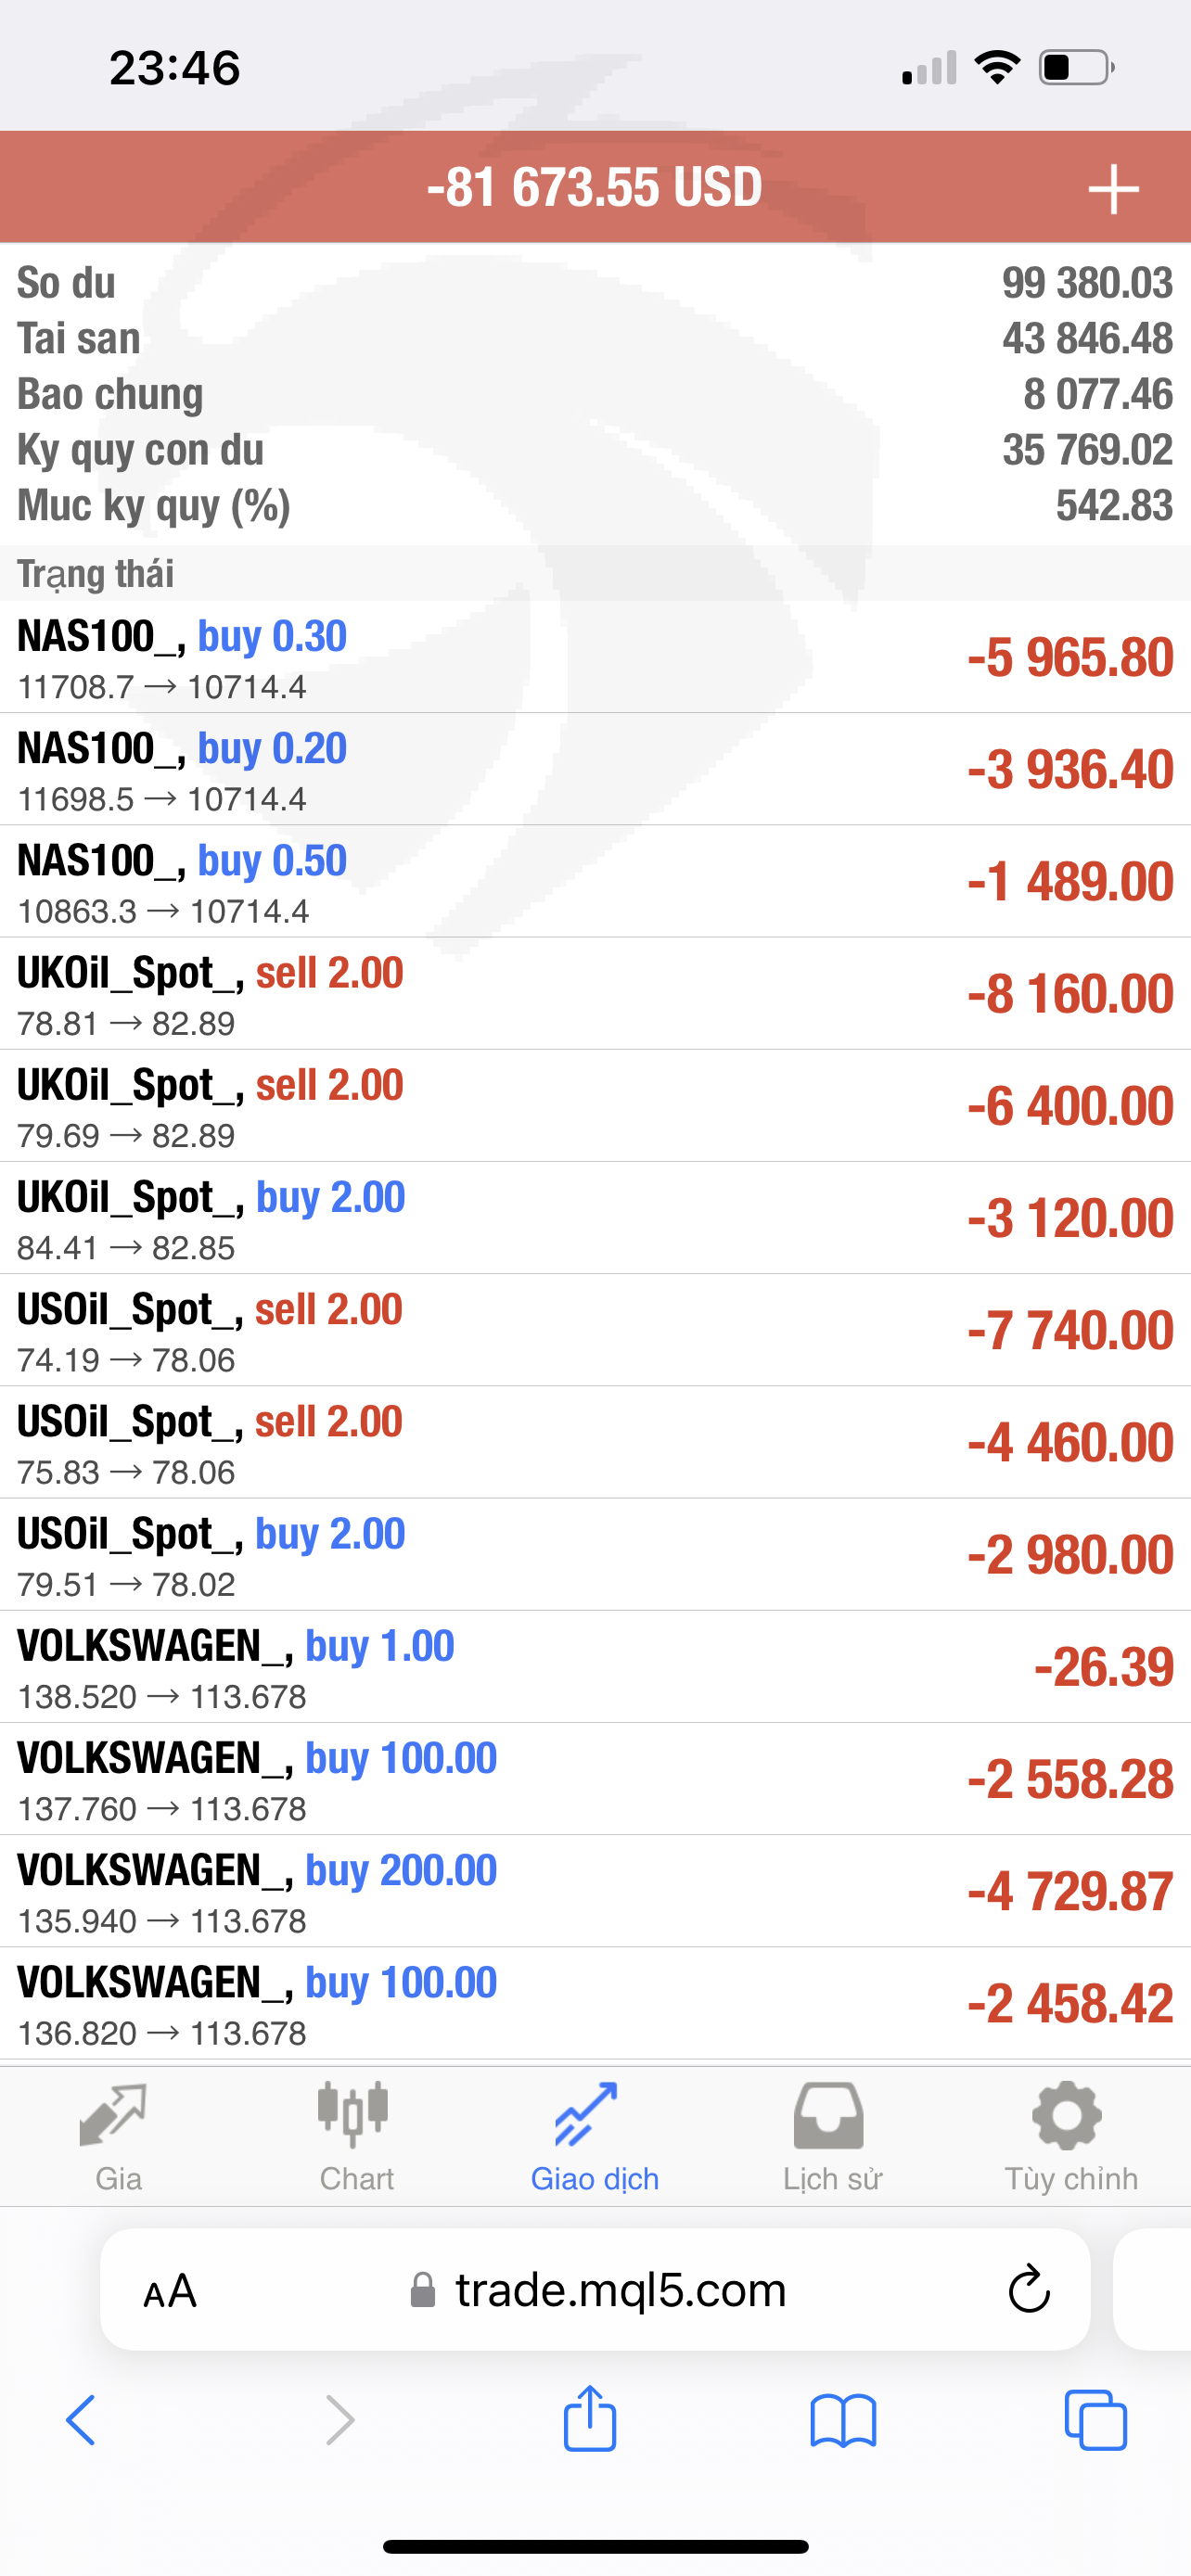Tap VOLKSWAGEN buy 200.00 position
The width and height of the screenshot is (1191, 2576).
point(595,1891)
